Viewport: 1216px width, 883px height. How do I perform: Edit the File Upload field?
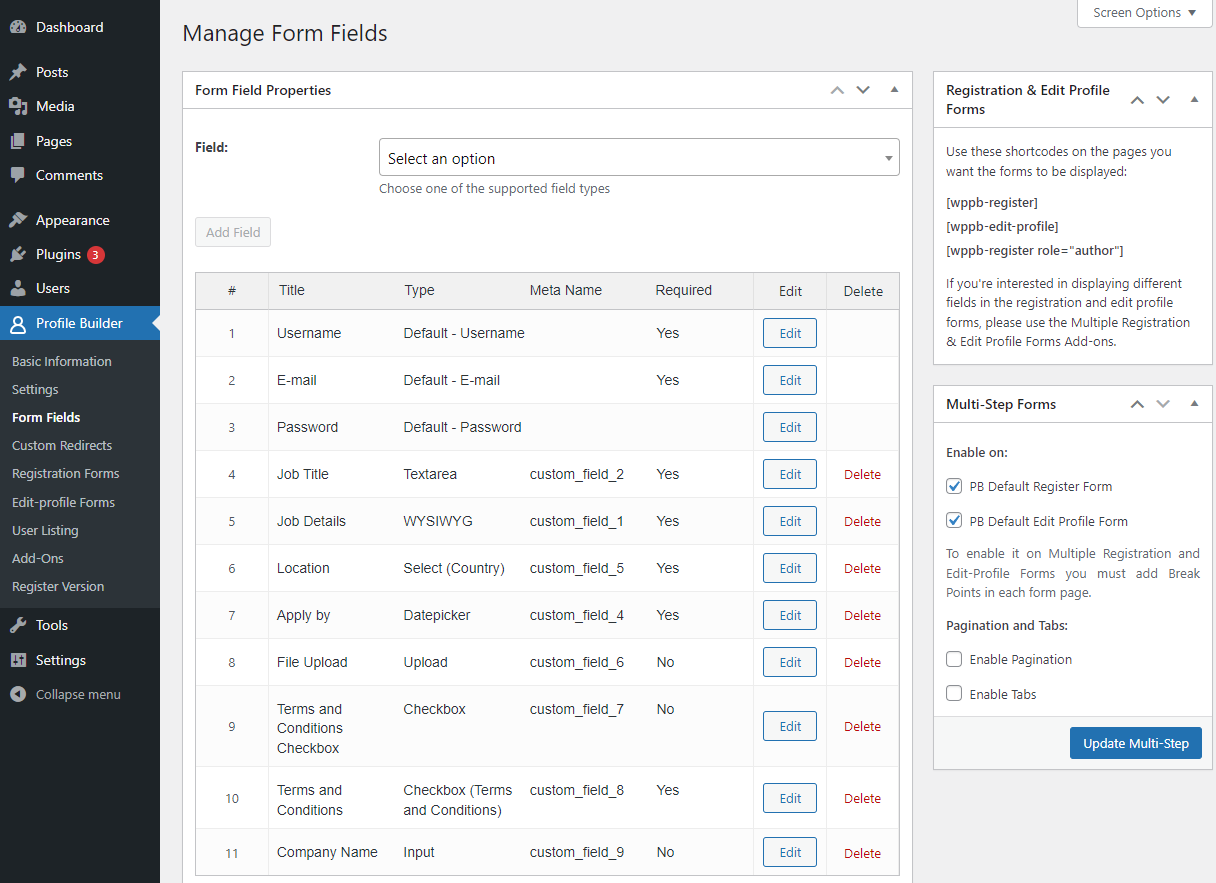(x=790, y=662)
